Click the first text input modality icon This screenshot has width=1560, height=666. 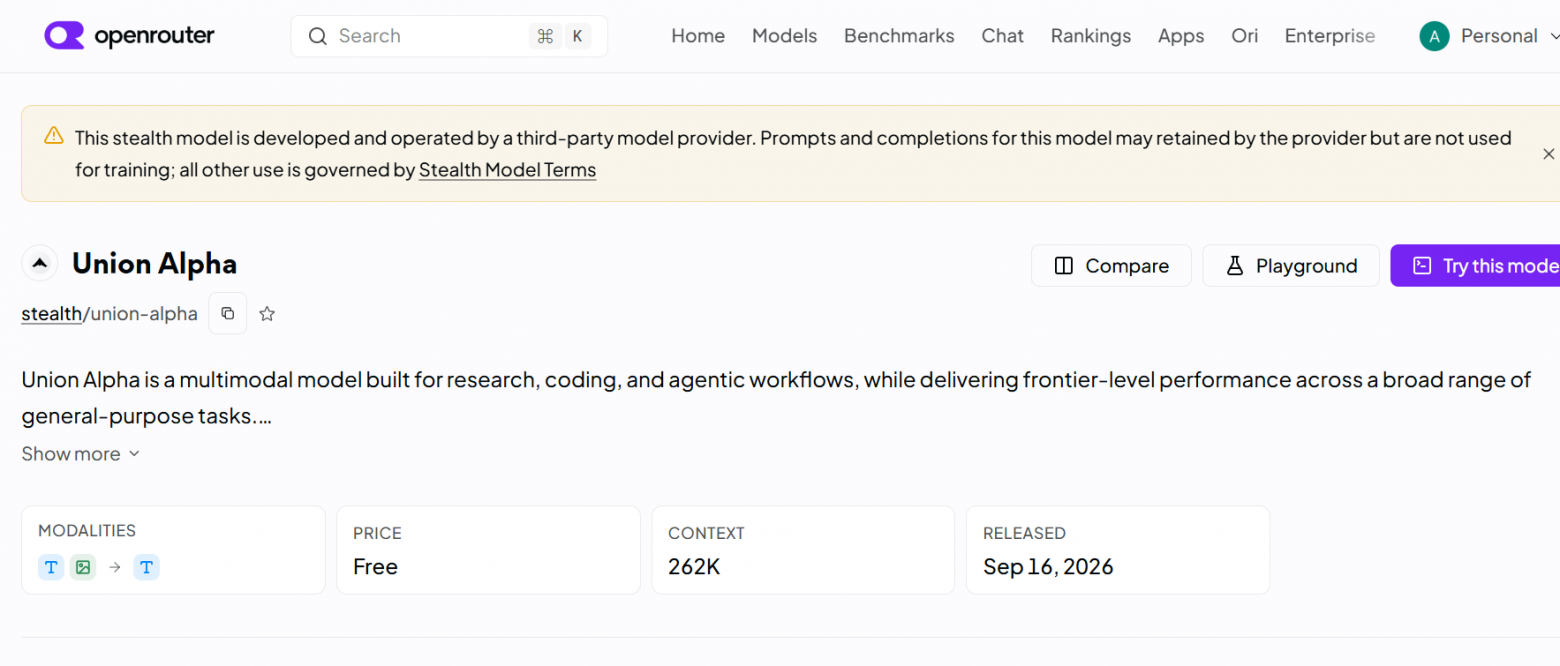pos(51,568)
